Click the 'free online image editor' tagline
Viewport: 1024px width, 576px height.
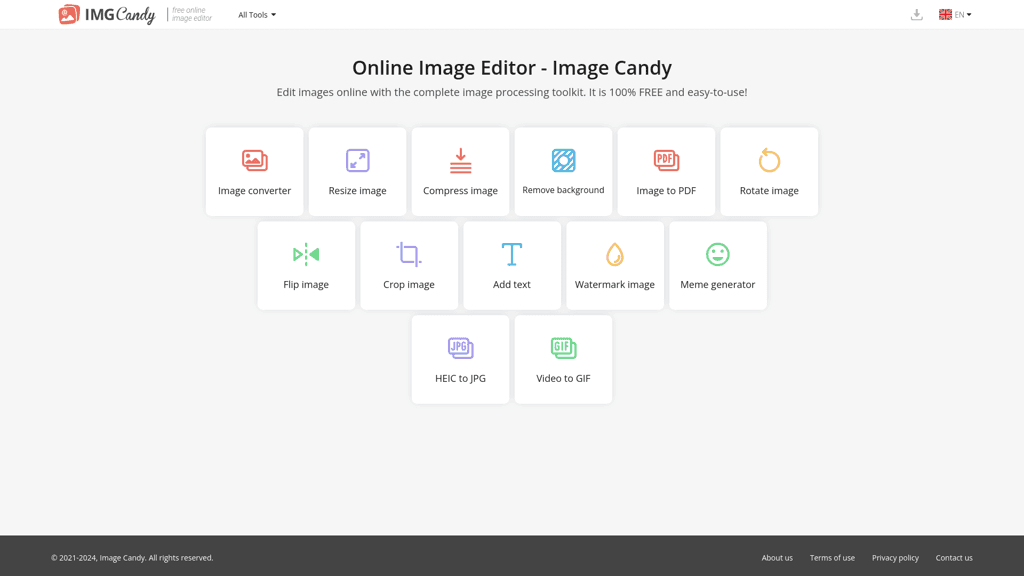point(192,14)
